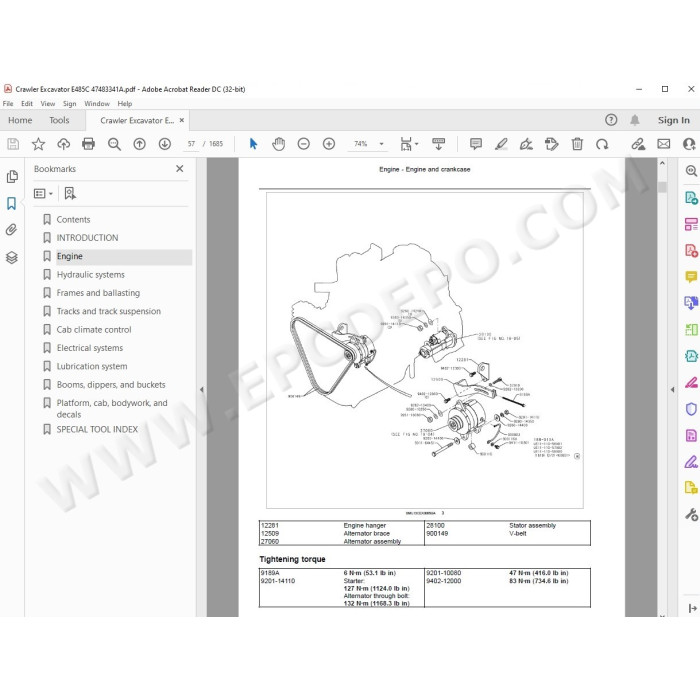Screen dimensions: 700x700
Task: Open the Comment tool in right rail
Action: [691, 277]
